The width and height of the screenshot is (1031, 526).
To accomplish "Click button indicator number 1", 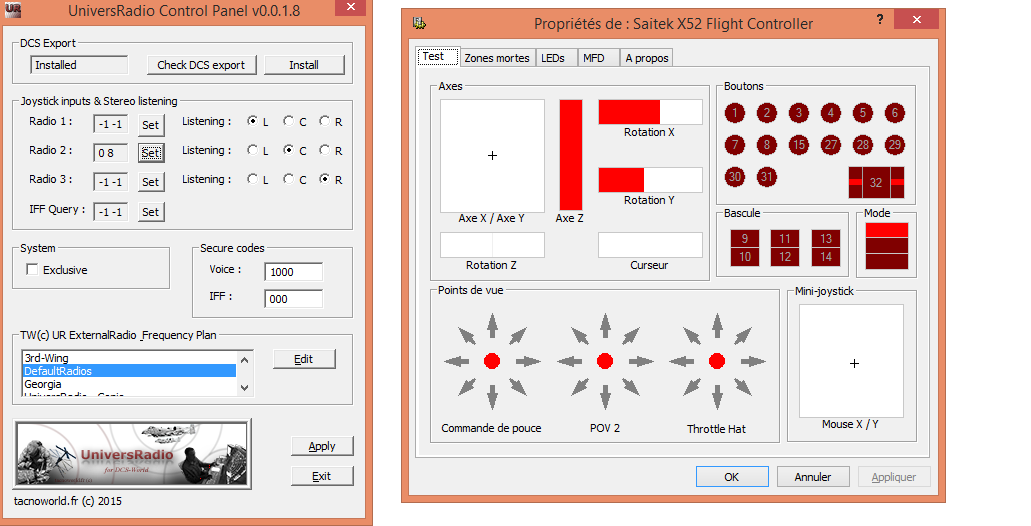I will click(x=735, y=113).
